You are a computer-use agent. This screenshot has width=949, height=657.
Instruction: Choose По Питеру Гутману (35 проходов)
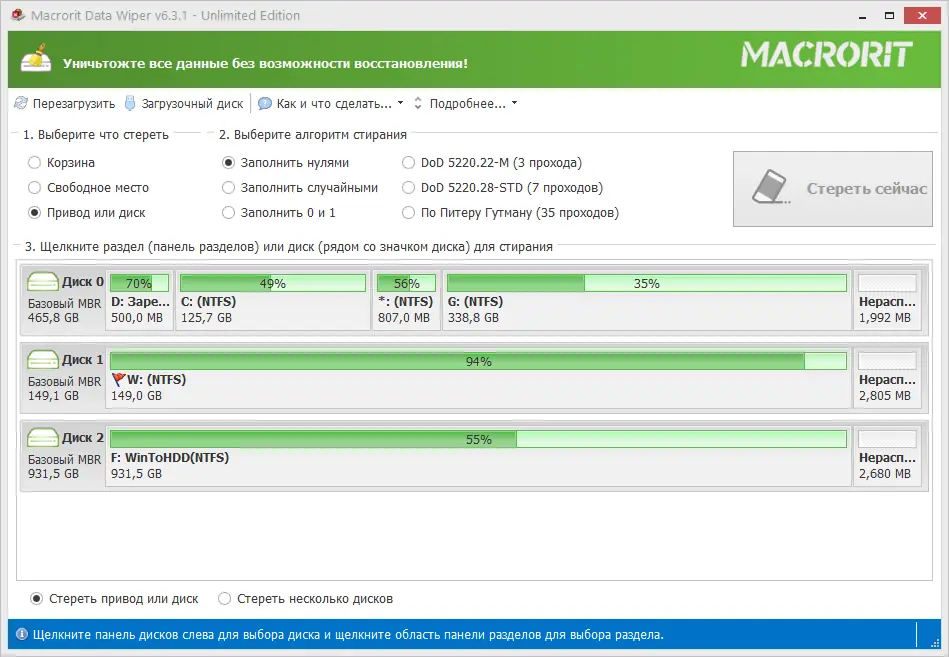point(510,212)
